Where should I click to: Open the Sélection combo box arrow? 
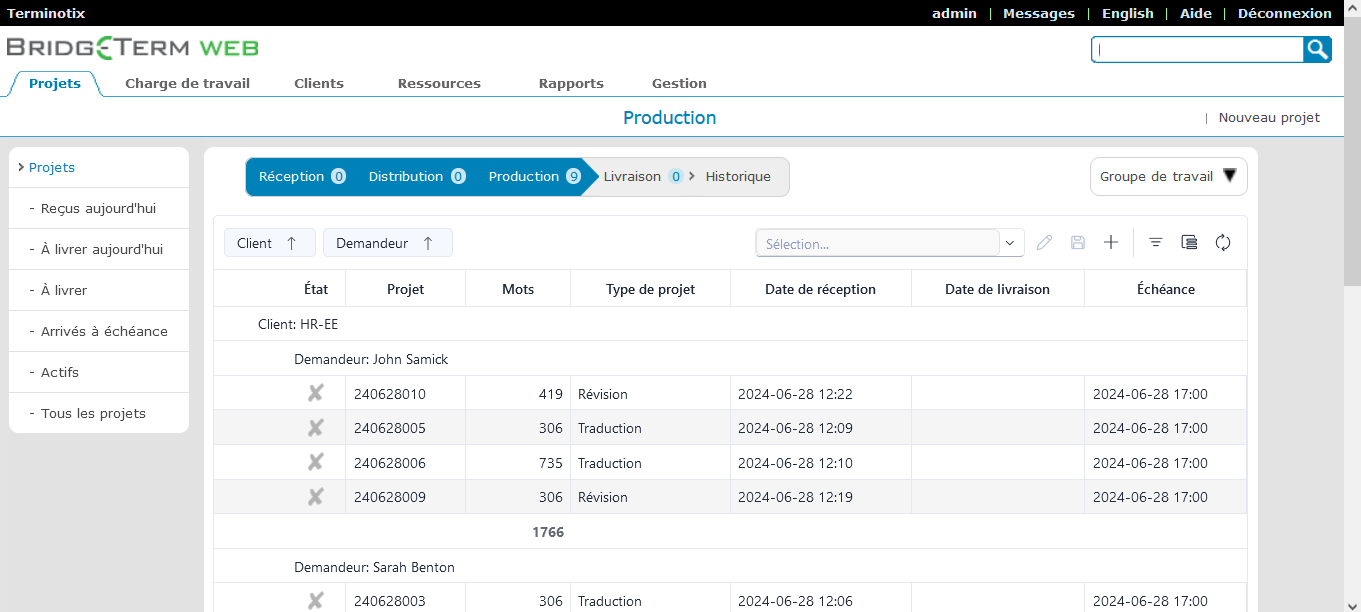[x=1010, y=243]
